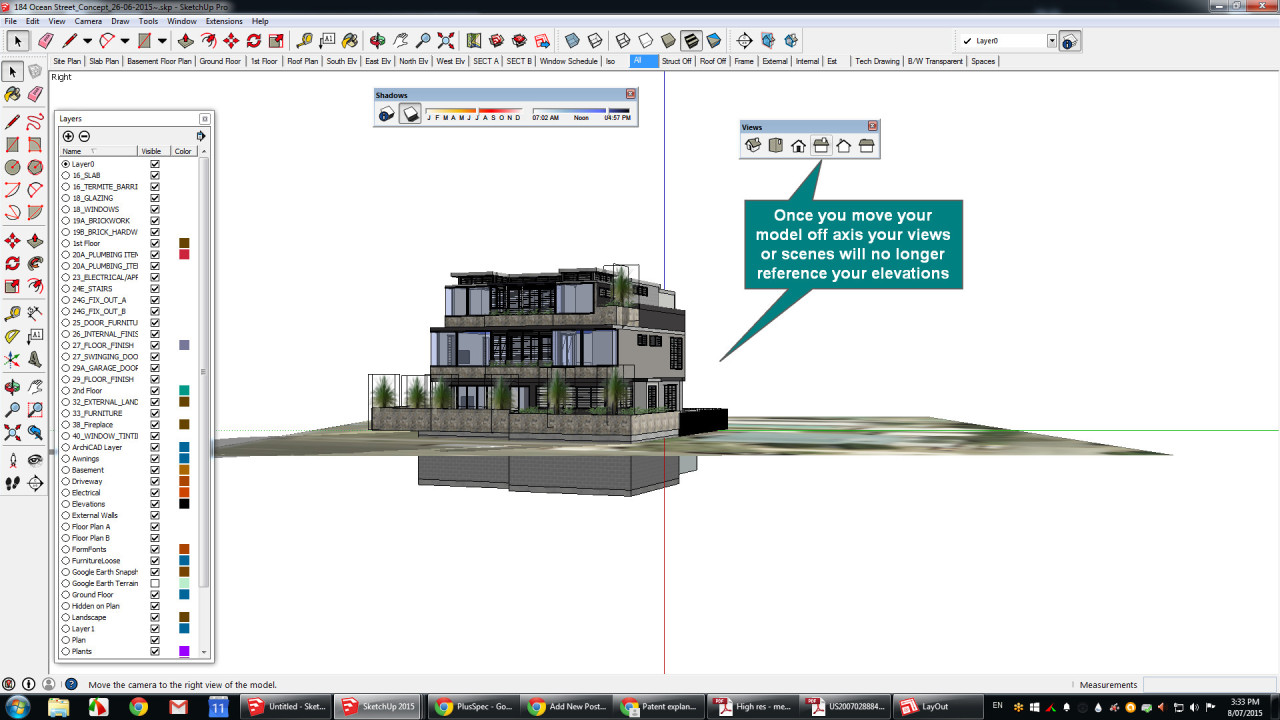1280x720 pixels.
Task: Switch to Front view in Views toolbar
Action: tap(798, 146)
